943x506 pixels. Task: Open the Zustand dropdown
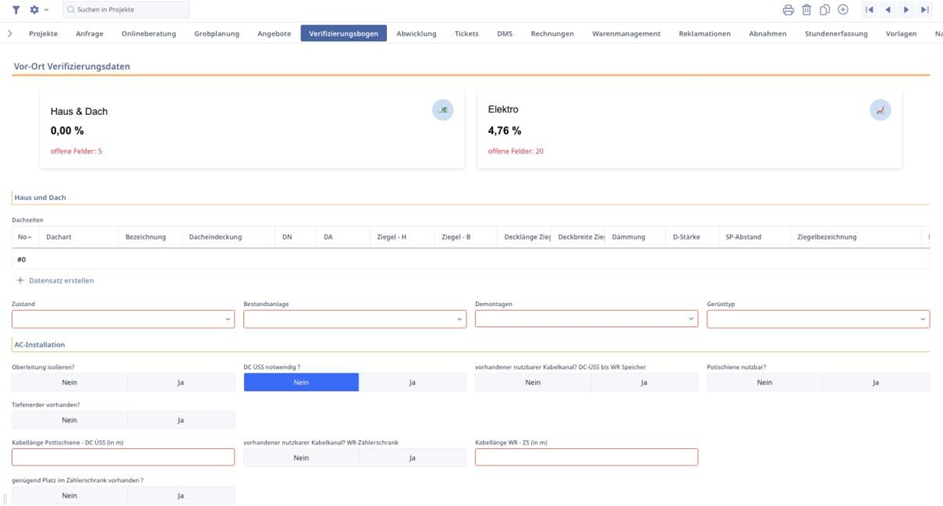(123, 319)
